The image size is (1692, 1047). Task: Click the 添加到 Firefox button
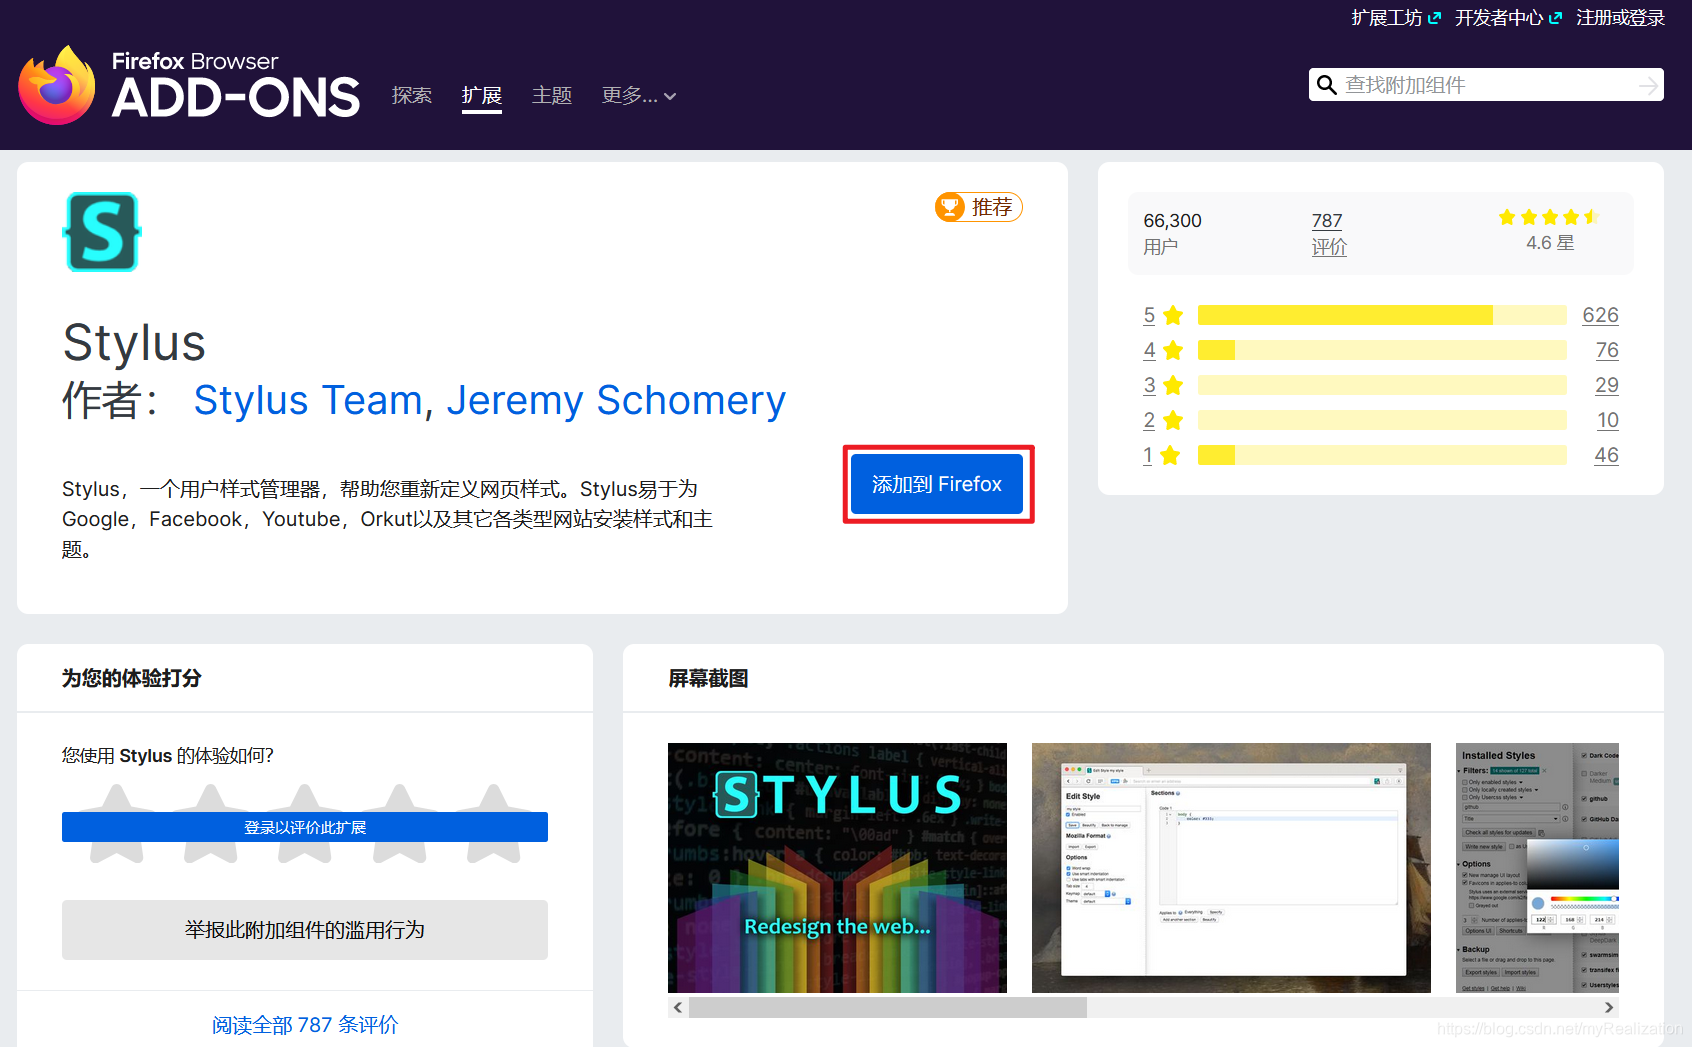pos(937,484)
